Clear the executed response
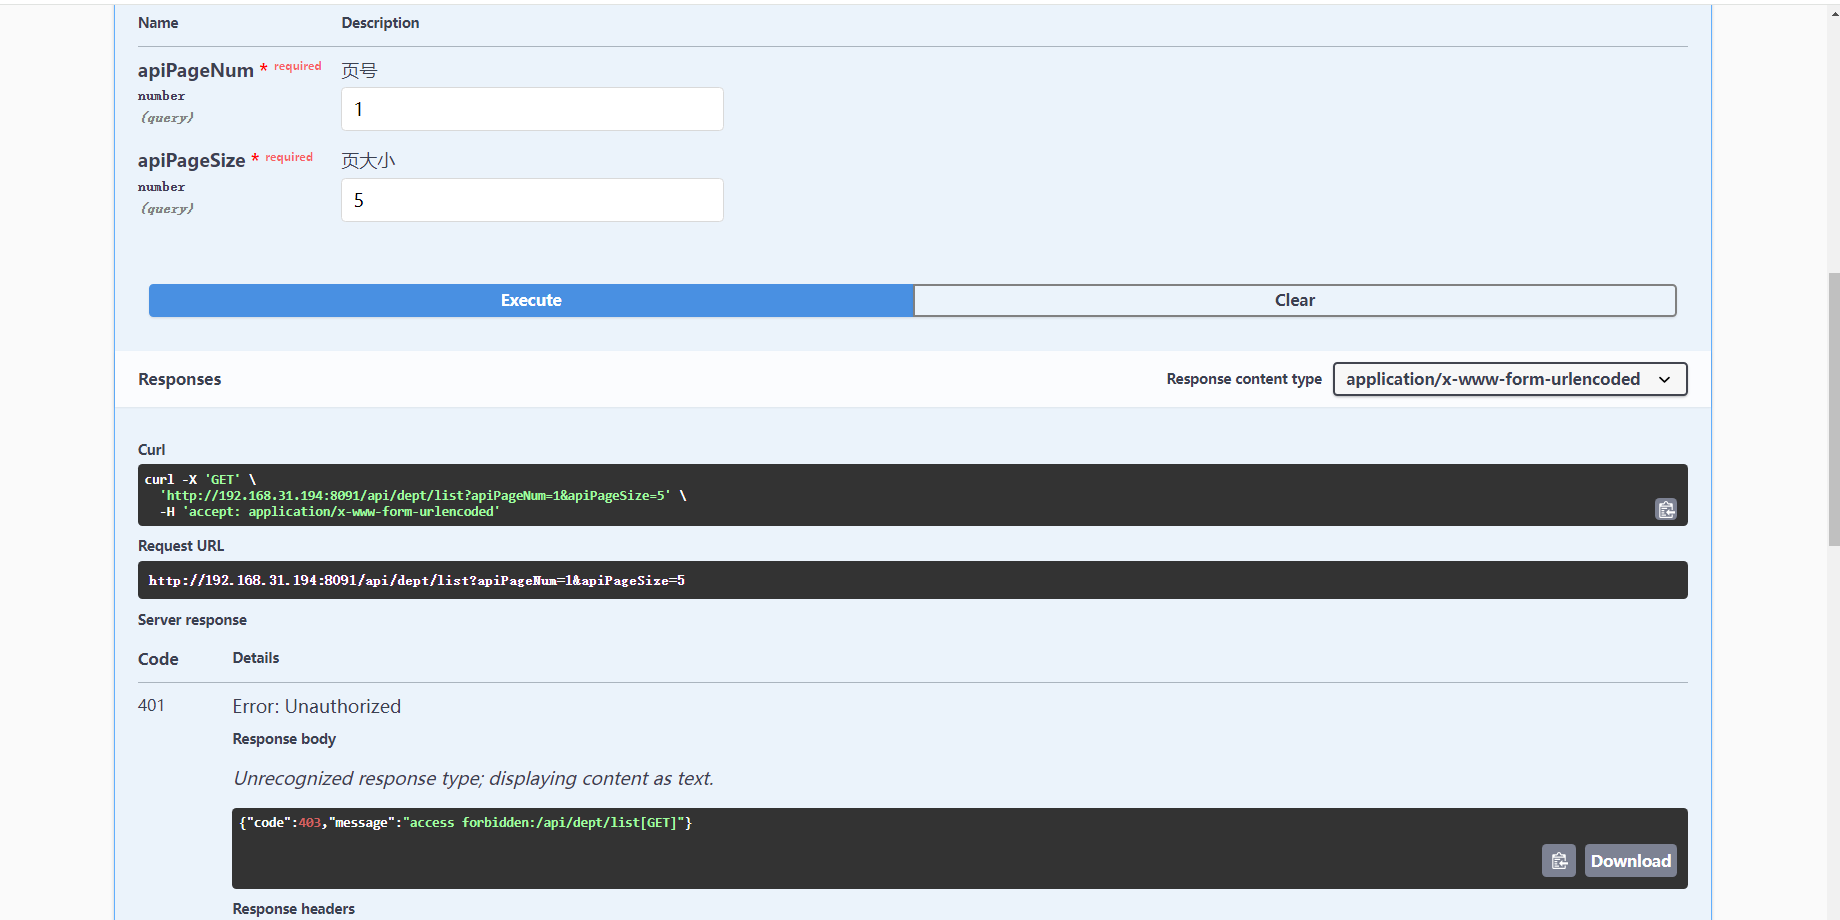 click(x=1295, y=300)
